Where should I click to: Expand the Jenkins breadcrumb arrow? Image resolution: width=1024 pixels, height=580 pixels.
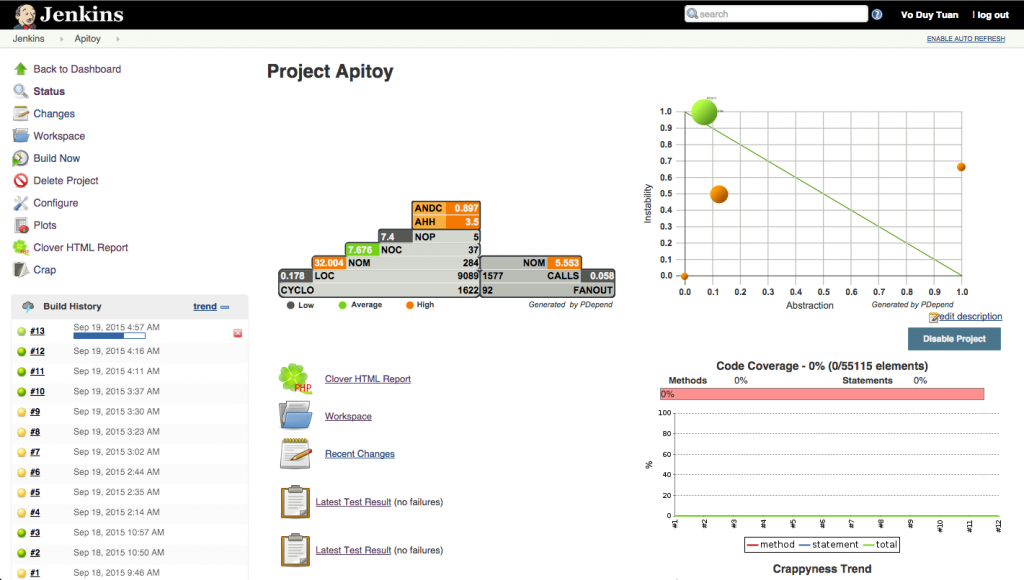pyautogui.click(x=61, y=39)
